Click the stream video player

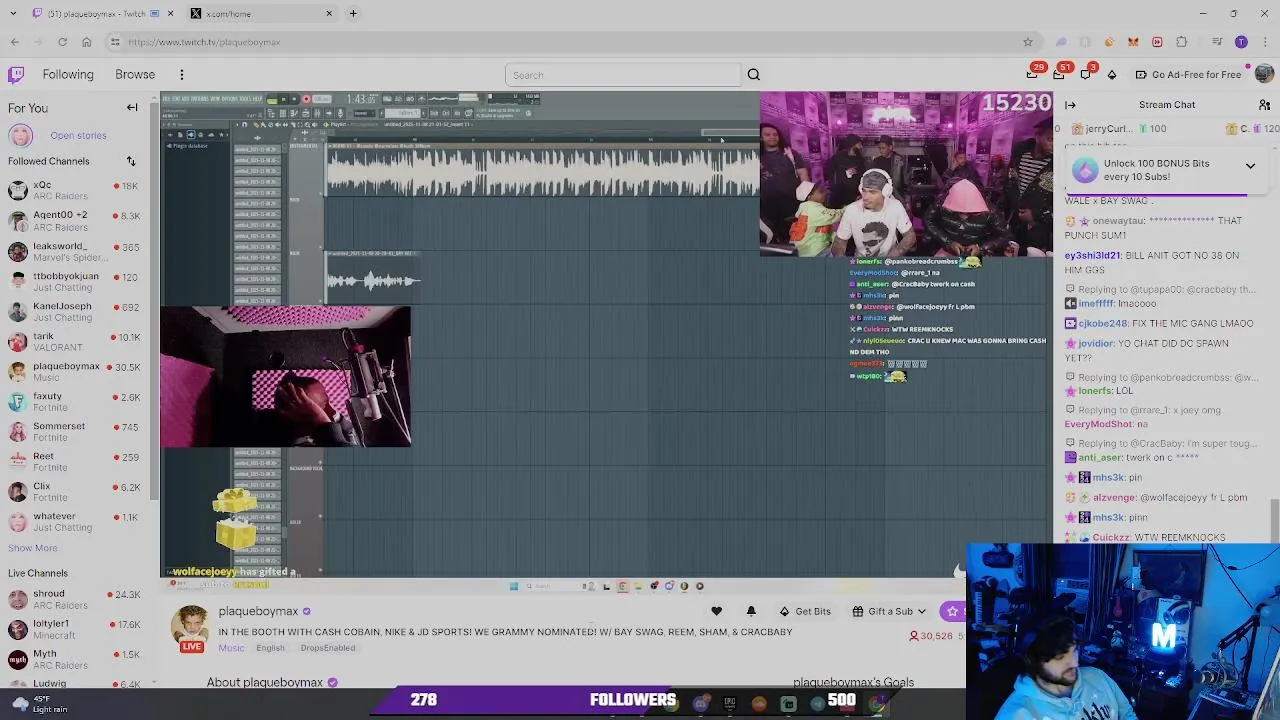606,334
